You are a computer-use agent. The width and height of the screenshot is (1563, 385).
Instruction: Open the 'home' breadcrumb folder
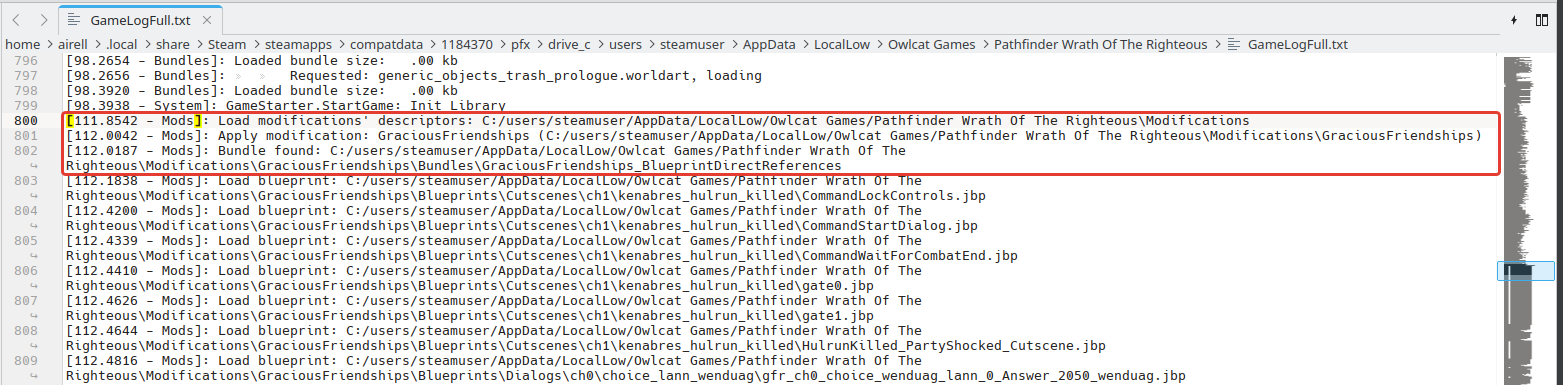click(x=23, y=44)
